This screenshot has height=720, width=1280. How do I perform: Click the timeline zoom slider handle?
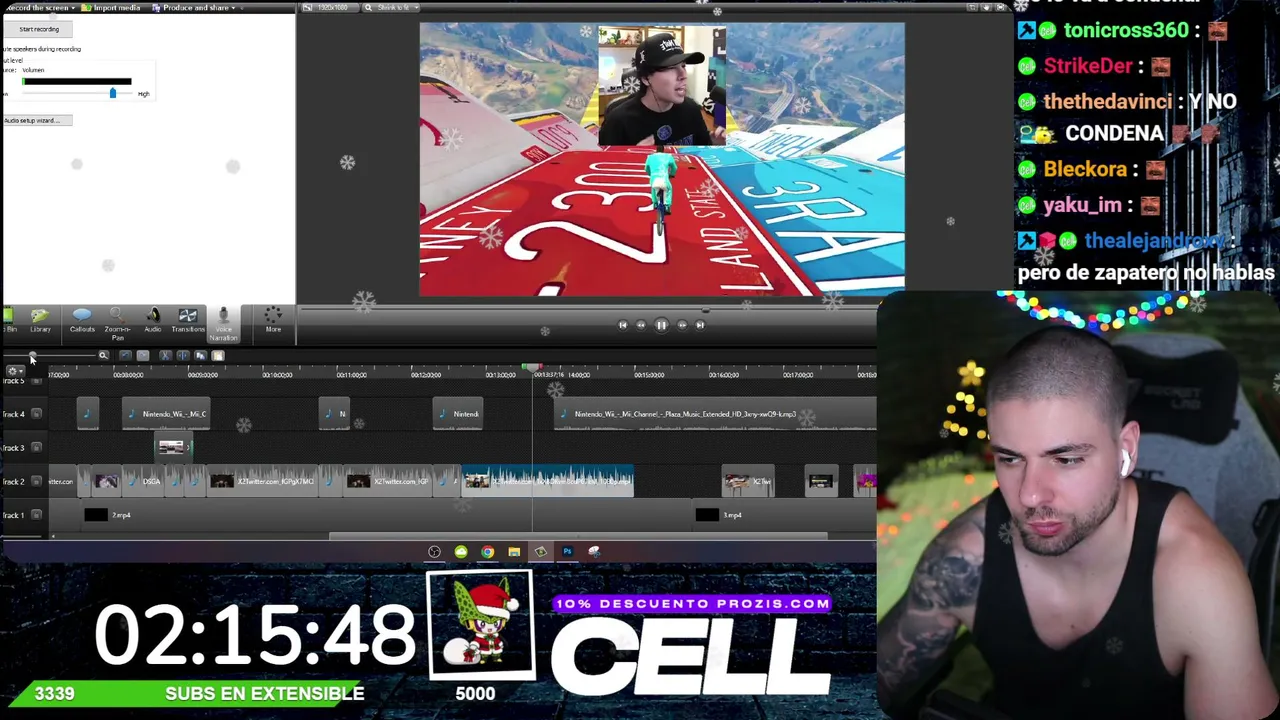click(x=32, y=356)
